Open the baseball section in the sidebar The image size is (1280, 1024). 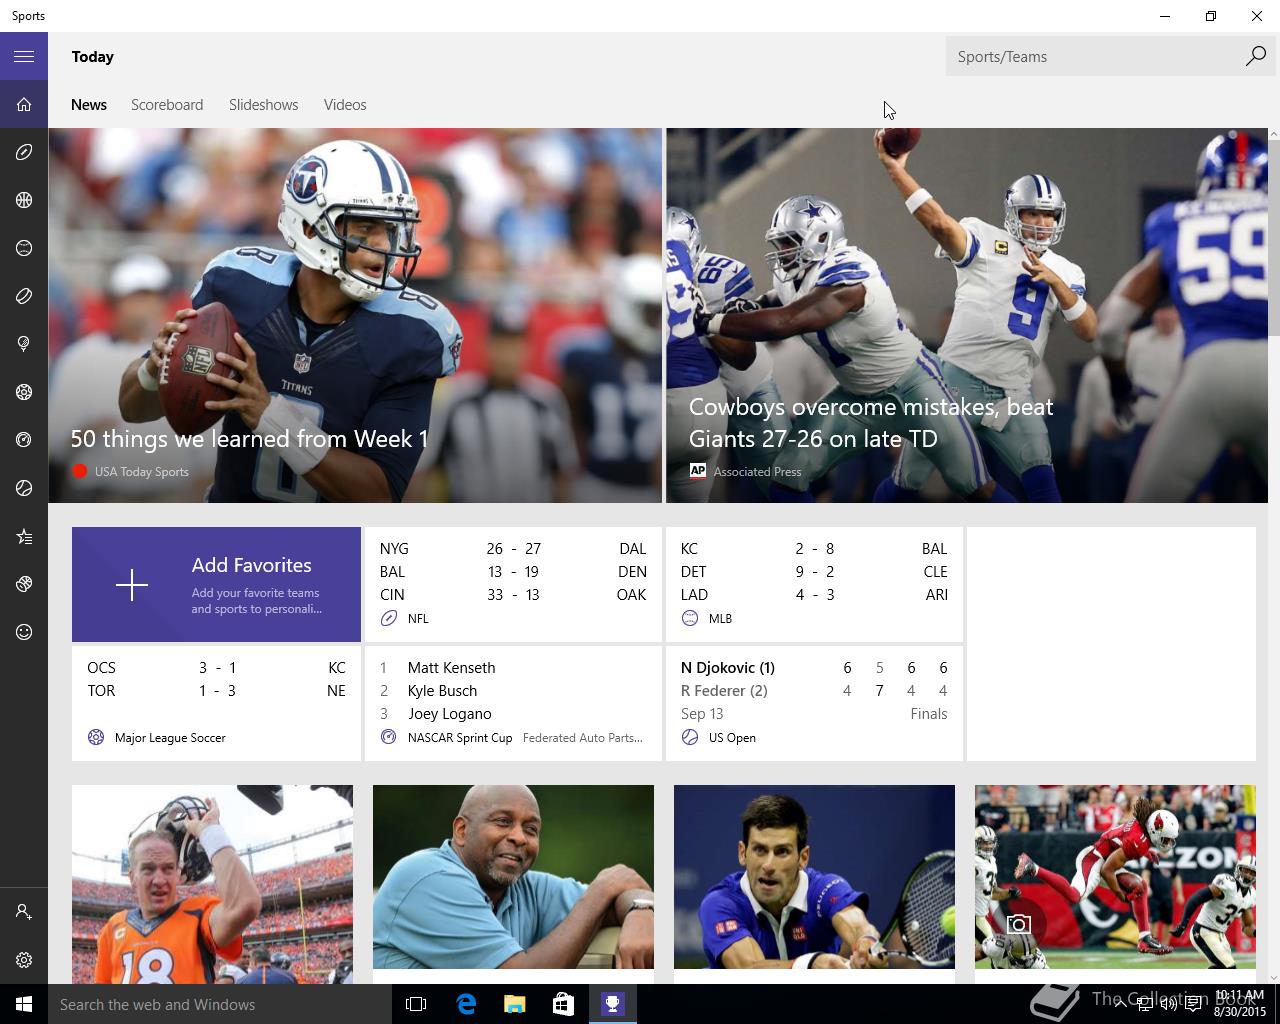[24, 248]
